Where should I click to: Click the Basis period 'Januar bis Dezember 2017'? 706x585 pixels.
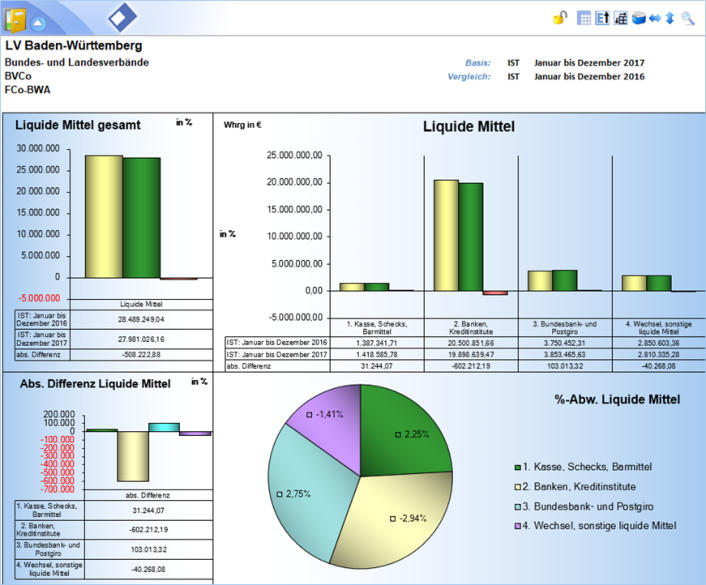click(589, 62)
